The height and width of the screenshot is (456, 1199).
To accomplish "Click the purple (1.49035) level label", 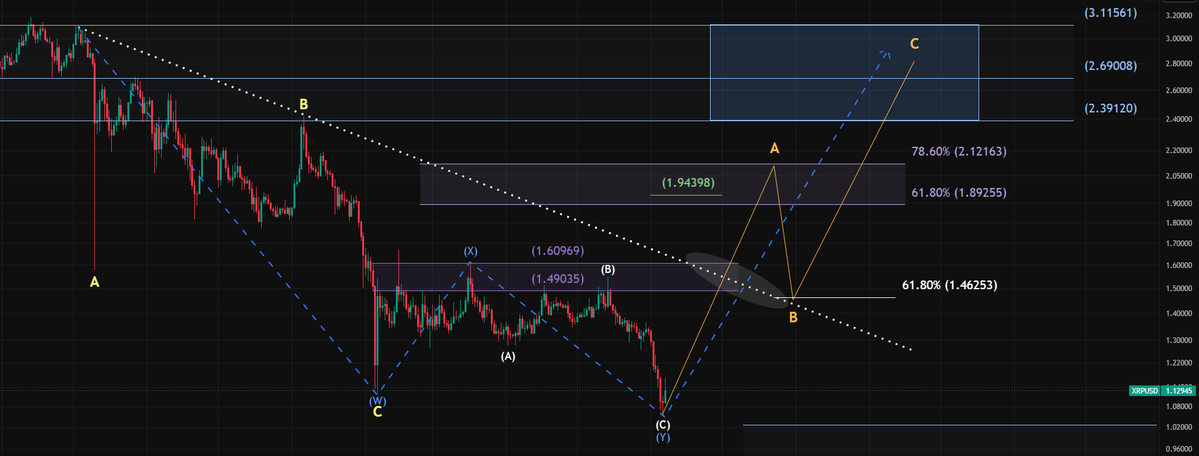I will tap(558, 280).
